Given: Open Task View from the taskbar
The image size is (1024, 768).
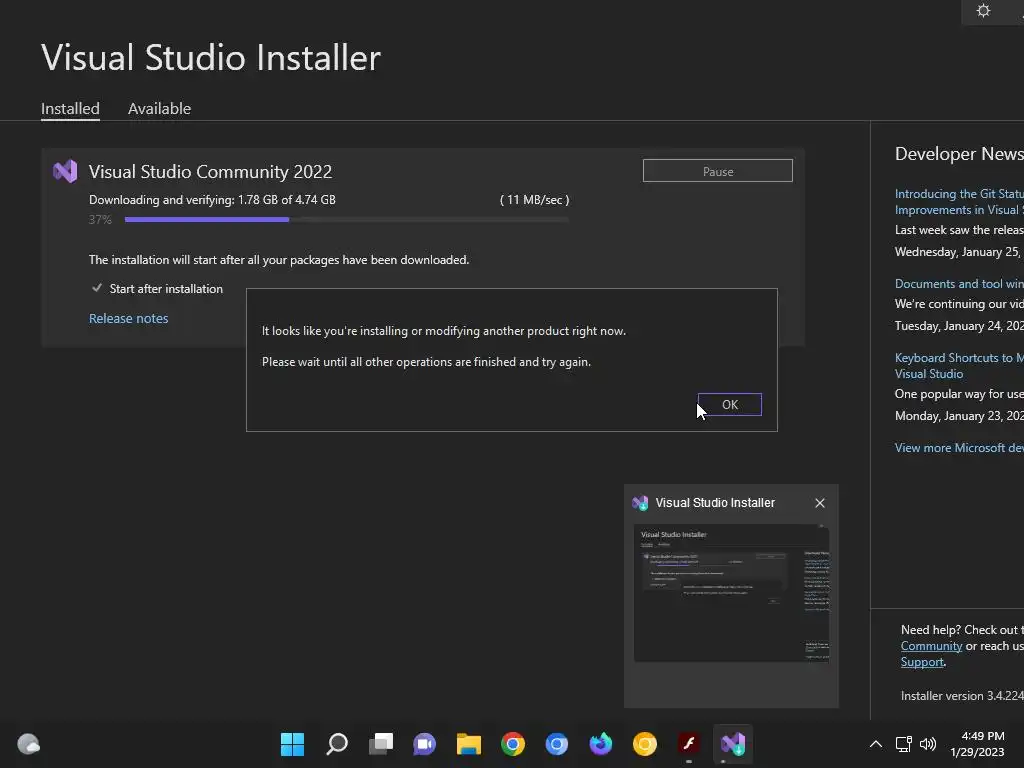Looking at the screenshot, I should pyautogui.click(x=381, y=744).
